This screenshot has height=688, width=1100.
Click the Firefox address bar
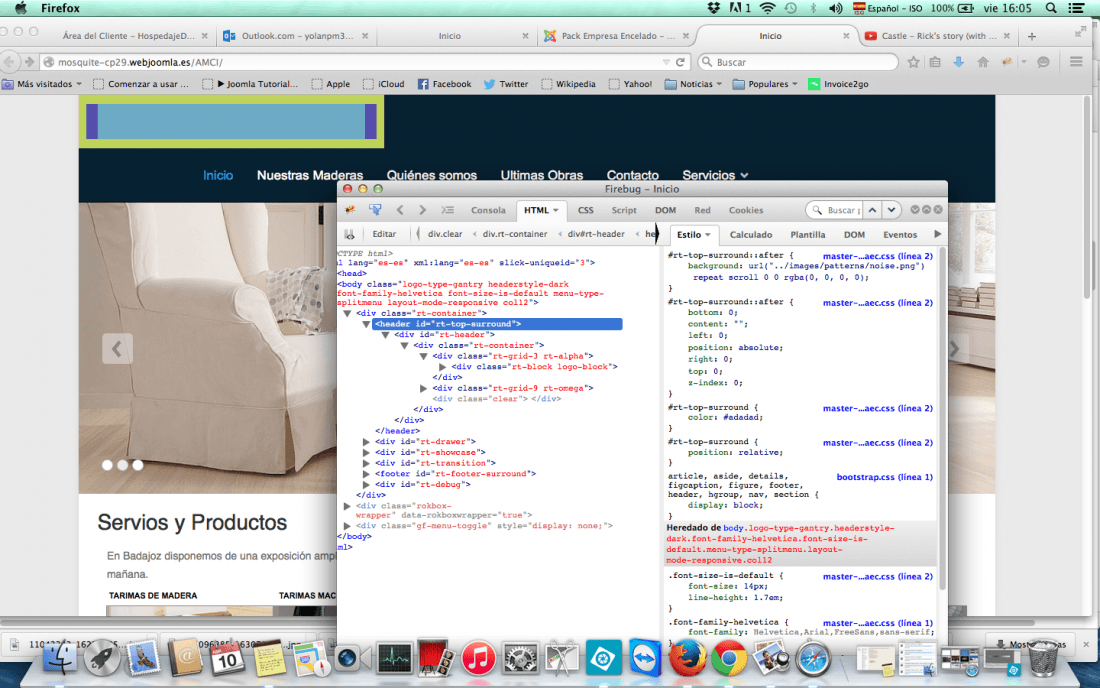coord(365,62)
